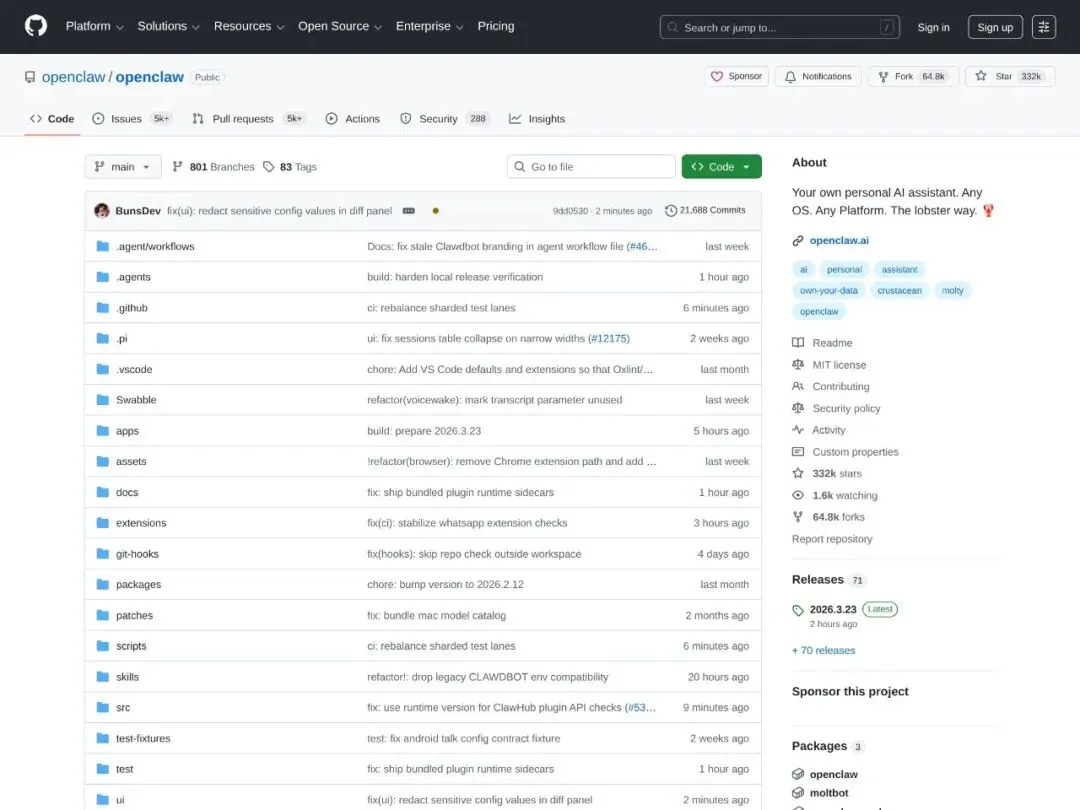Open the patches folder
1080x810 pixels.
pyautogui.click(x=134, y=615)
